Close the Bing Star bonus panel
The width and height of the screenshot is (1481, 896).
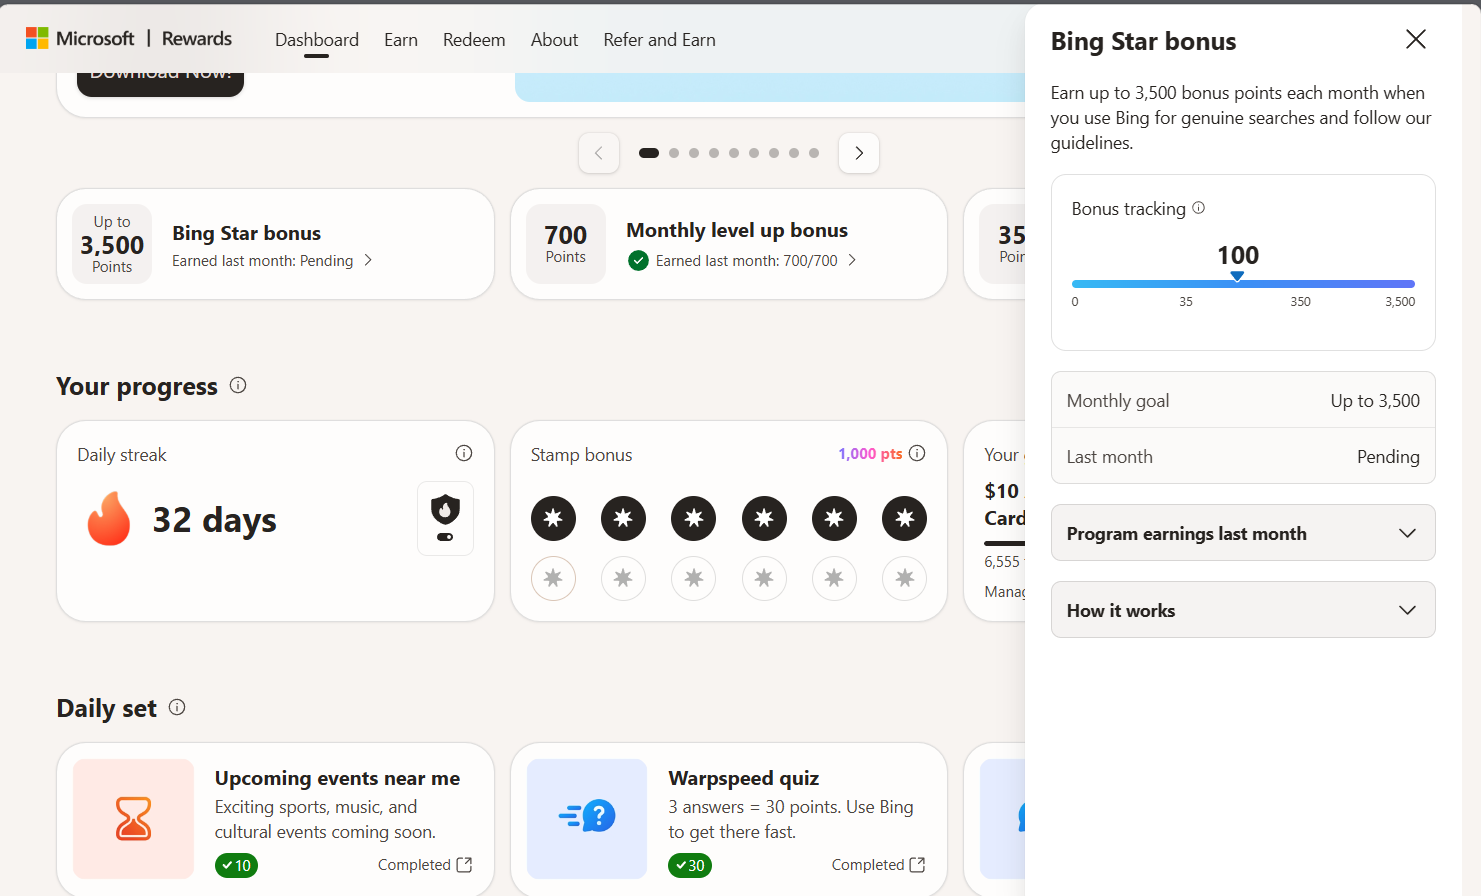pyautogui.click(x=1416, y=39)
